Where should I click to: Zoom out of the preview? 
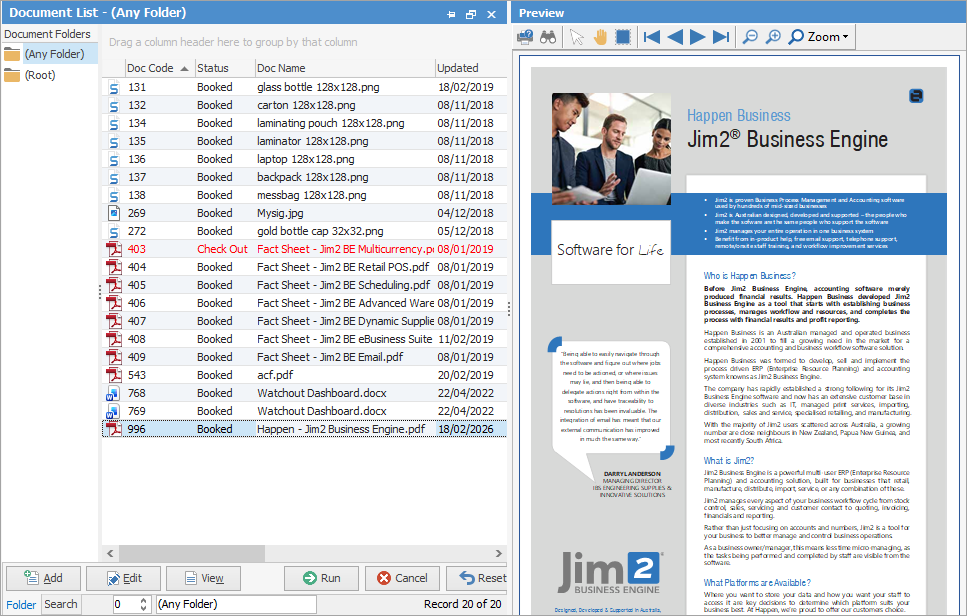pos(750,37)
